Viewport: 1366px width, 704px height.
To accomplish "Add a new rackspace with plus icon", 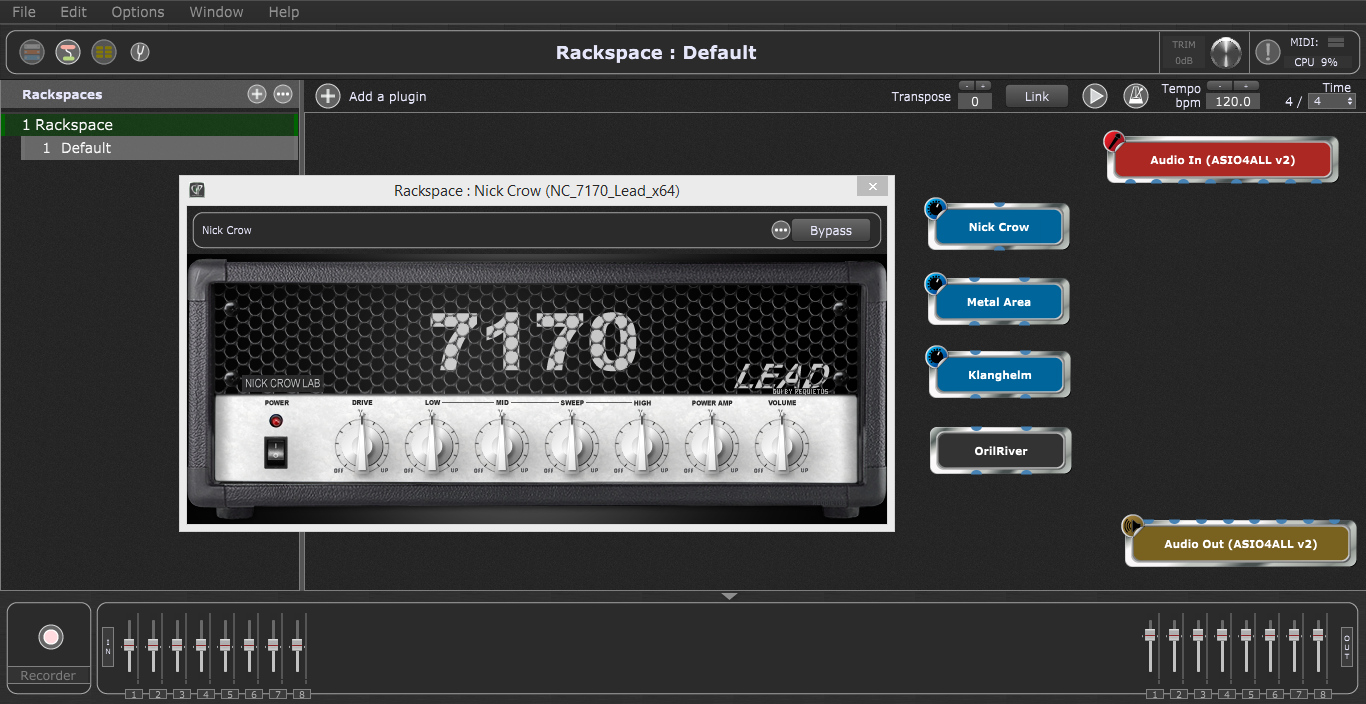I will tap(257, 94).
